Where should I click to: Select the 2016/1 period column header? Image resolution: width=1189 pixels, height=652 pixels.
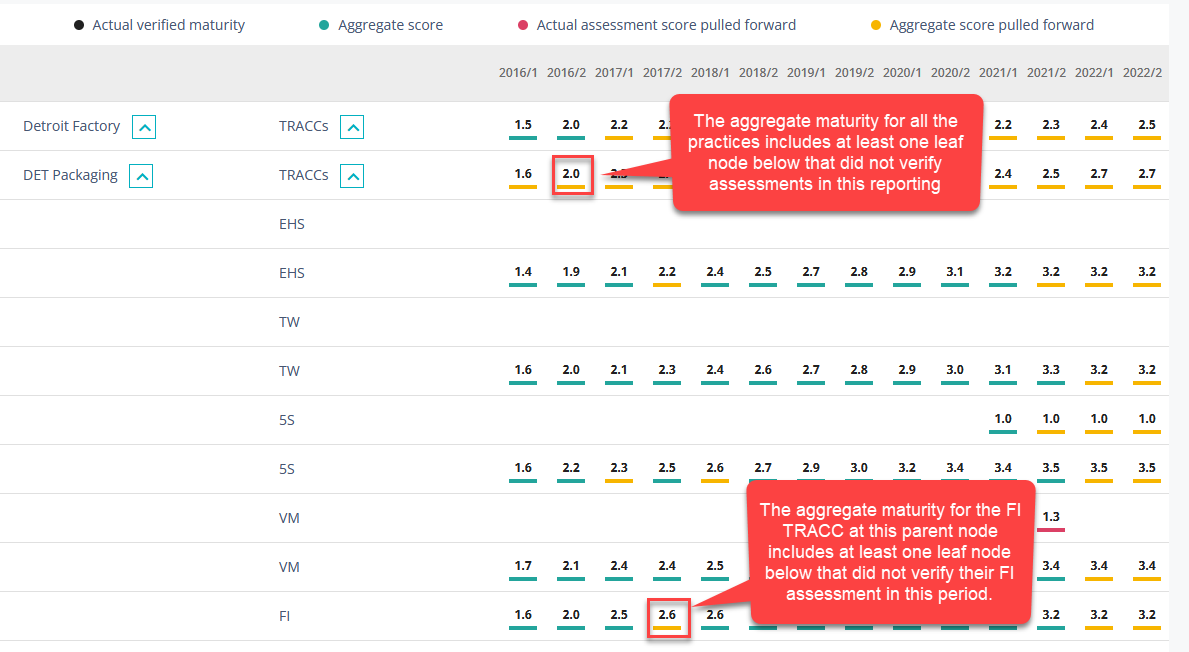(518, 73)
